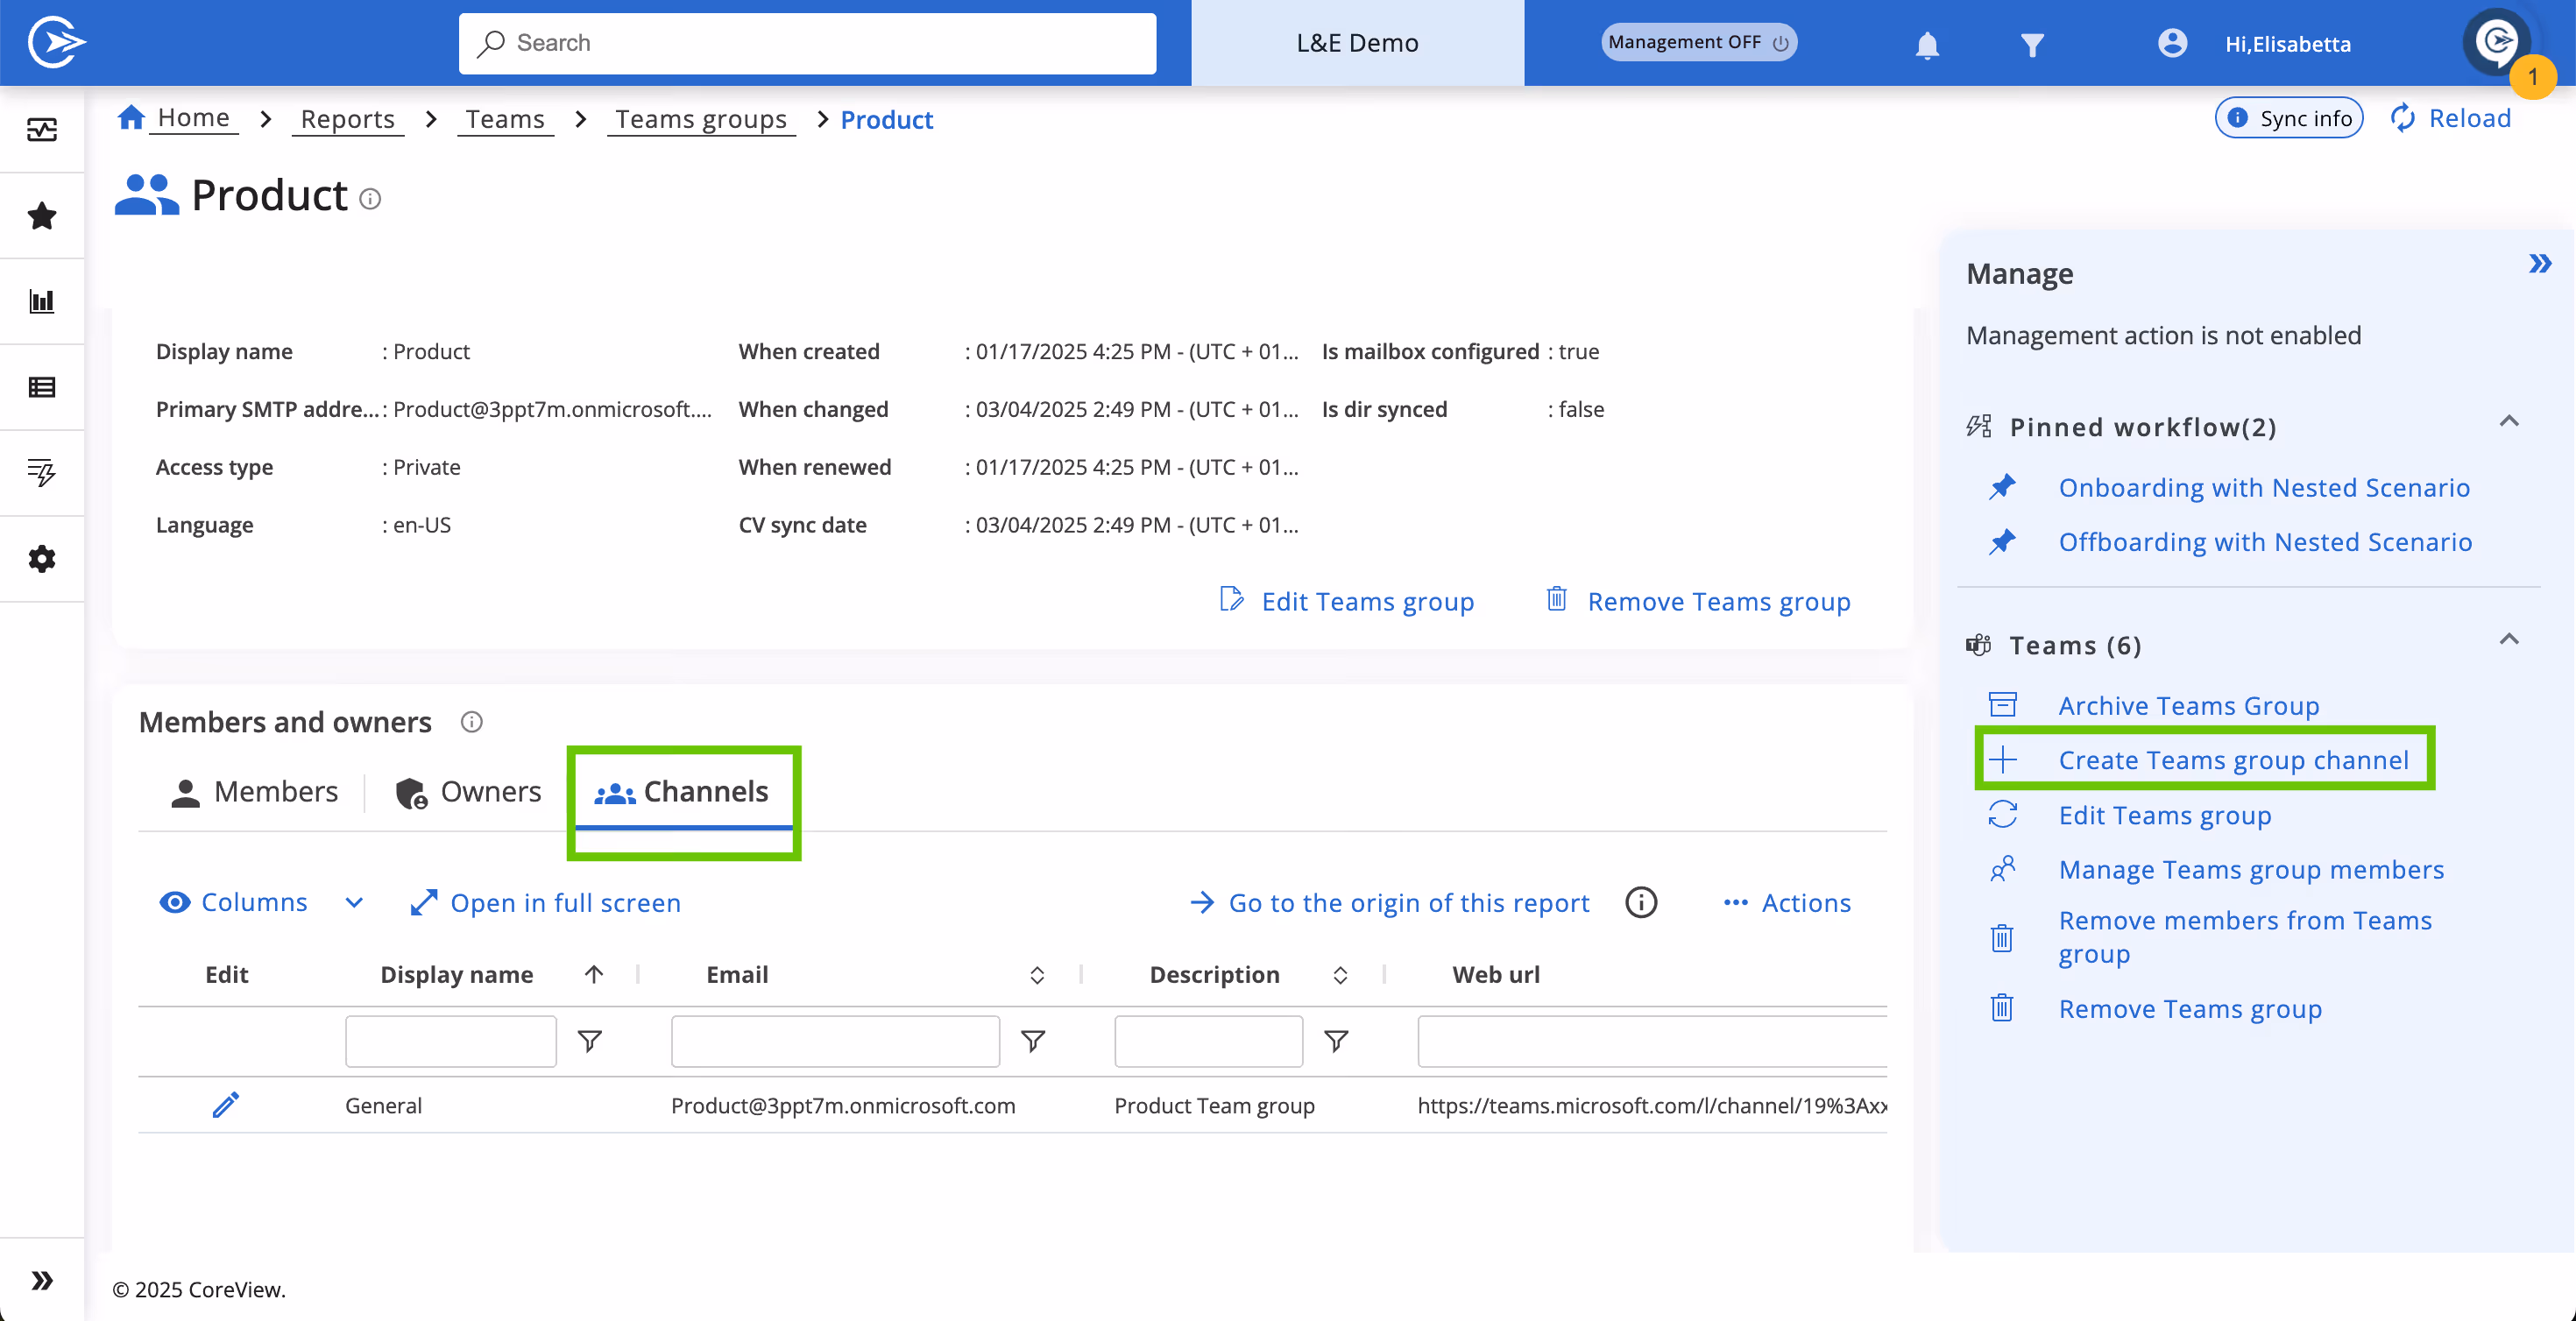Click the workflow lightning sidebar icon
Image resolution: width=2576 pixels, height=1321 pixels.
tap(42, 472)
